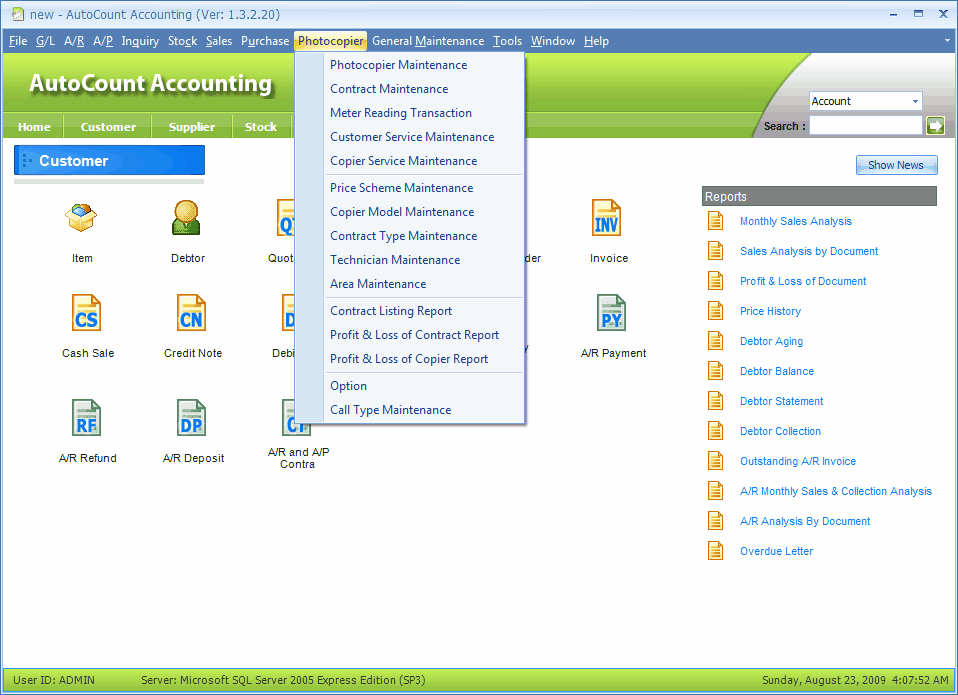Choose Area Maintenance
This screenshot has width=958, height=695.
409,283
